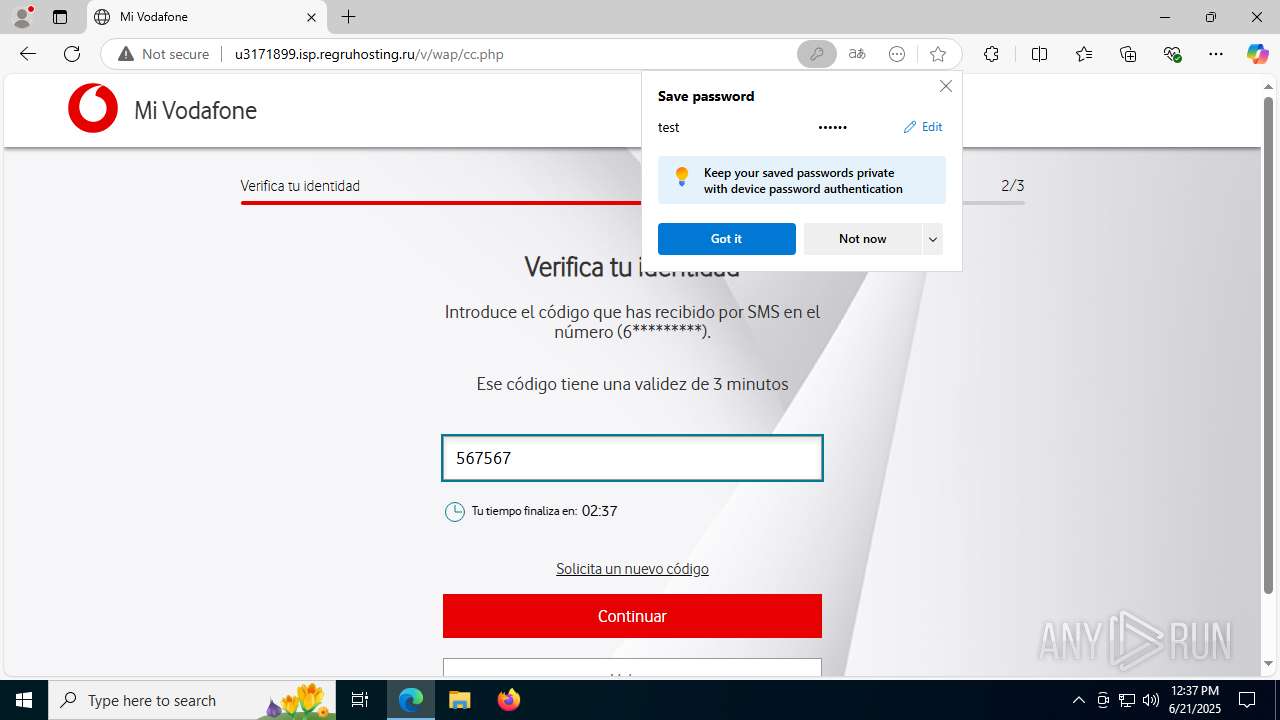Open Browser essentials heart icon

point(1173,54)
